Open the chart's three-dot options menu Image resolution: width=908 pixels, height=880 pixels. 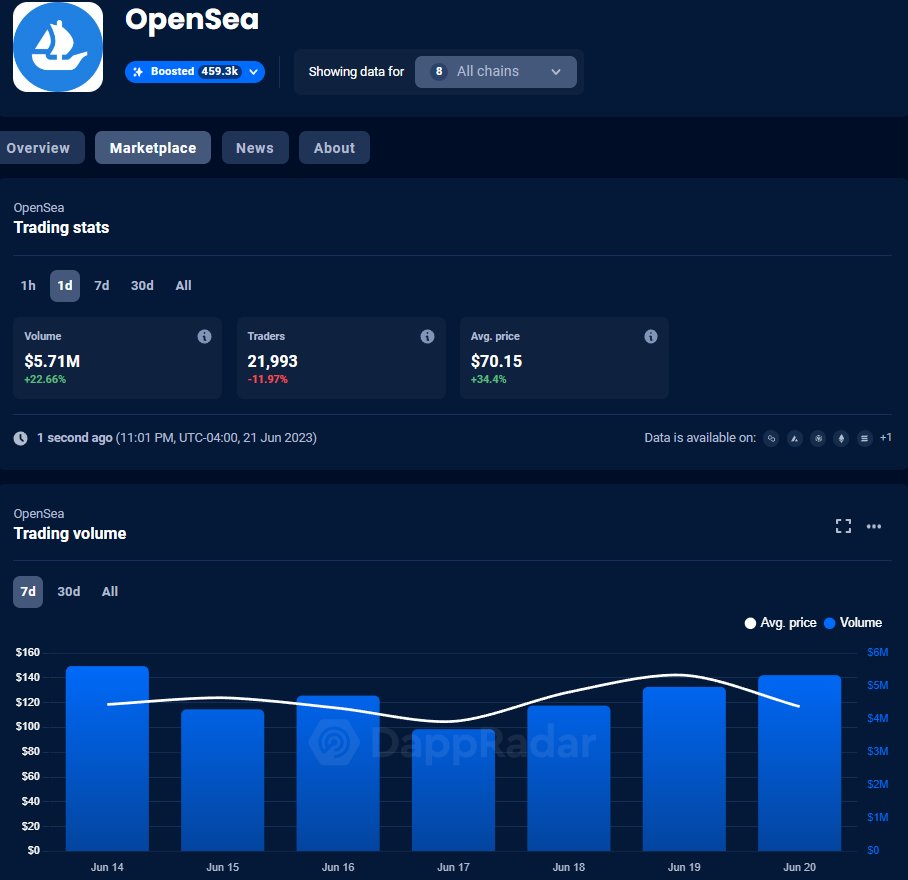[x=874, y=526]
